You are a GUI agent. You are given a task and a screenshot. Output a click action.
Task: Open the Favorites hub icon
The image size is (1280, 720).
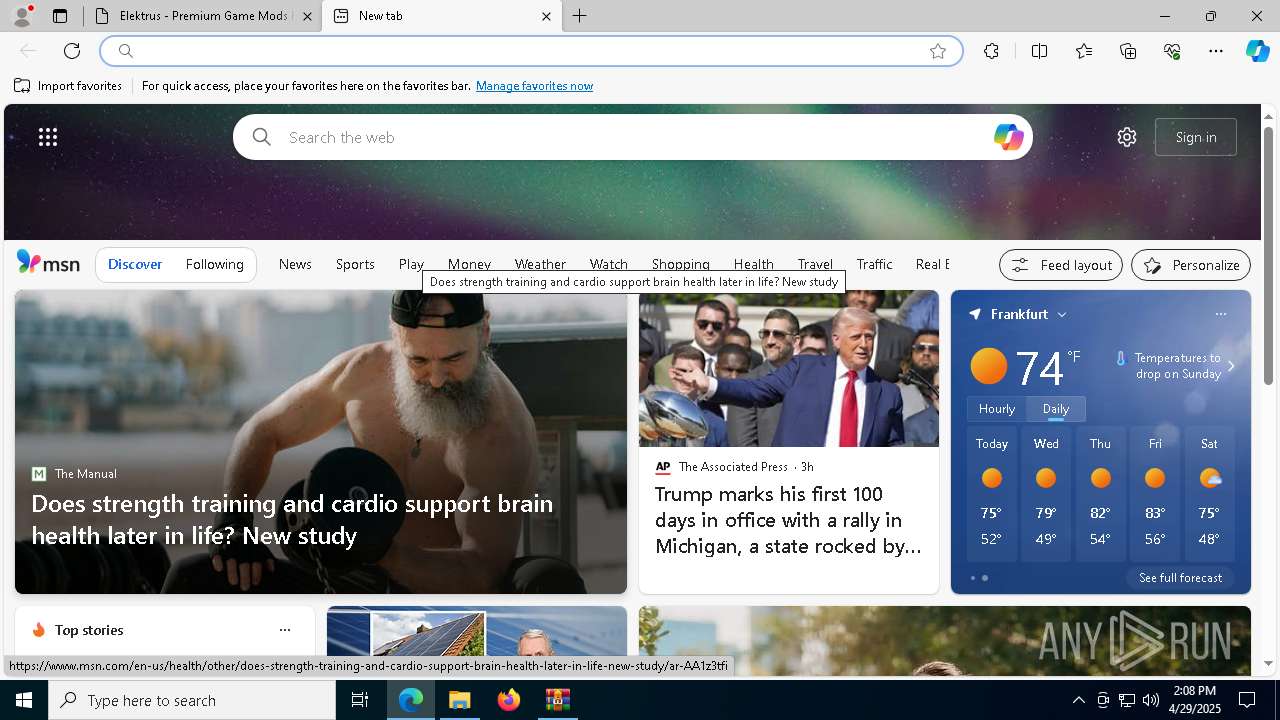(x=1084, y=51)
